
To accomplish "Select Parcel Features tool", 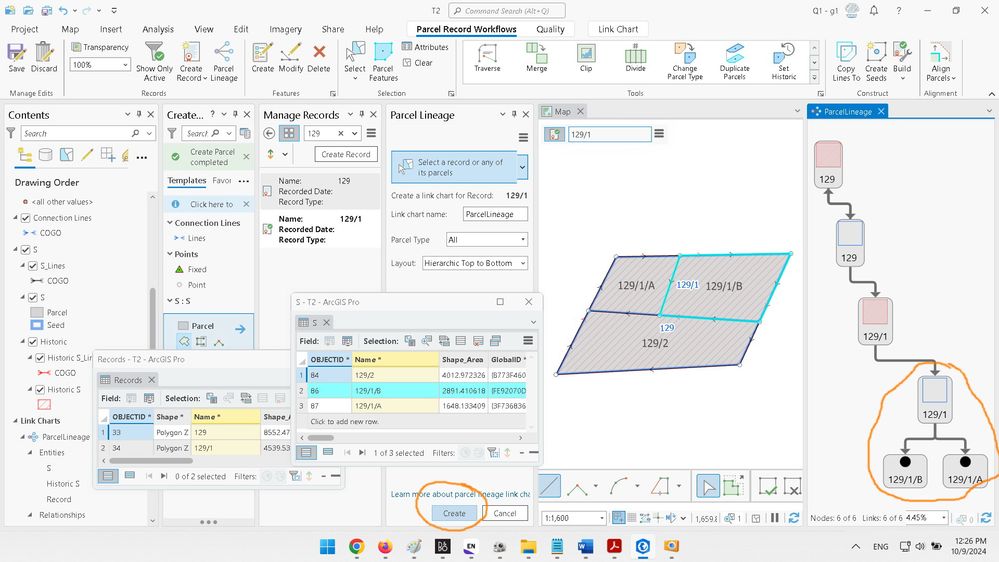I will [x=383, y=62].
